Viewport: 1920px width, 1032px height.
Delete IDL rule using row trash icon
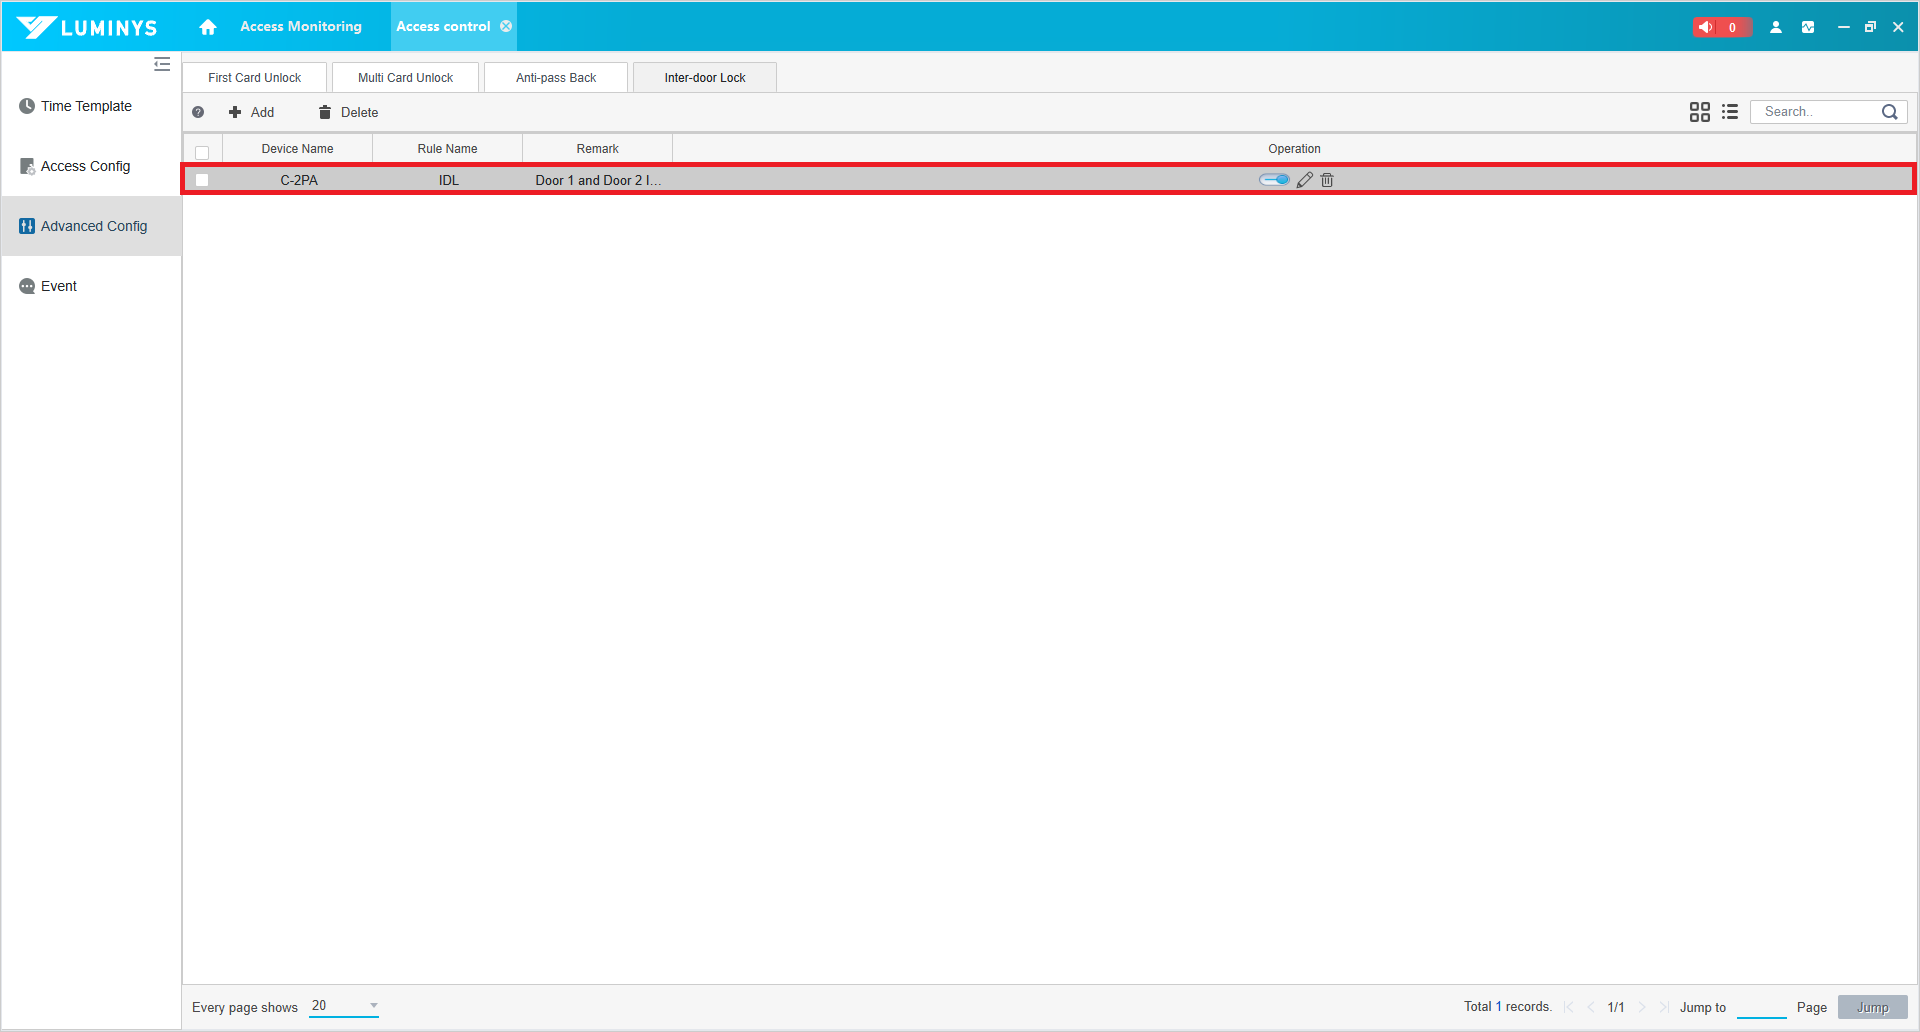[x=1327, y=180]
